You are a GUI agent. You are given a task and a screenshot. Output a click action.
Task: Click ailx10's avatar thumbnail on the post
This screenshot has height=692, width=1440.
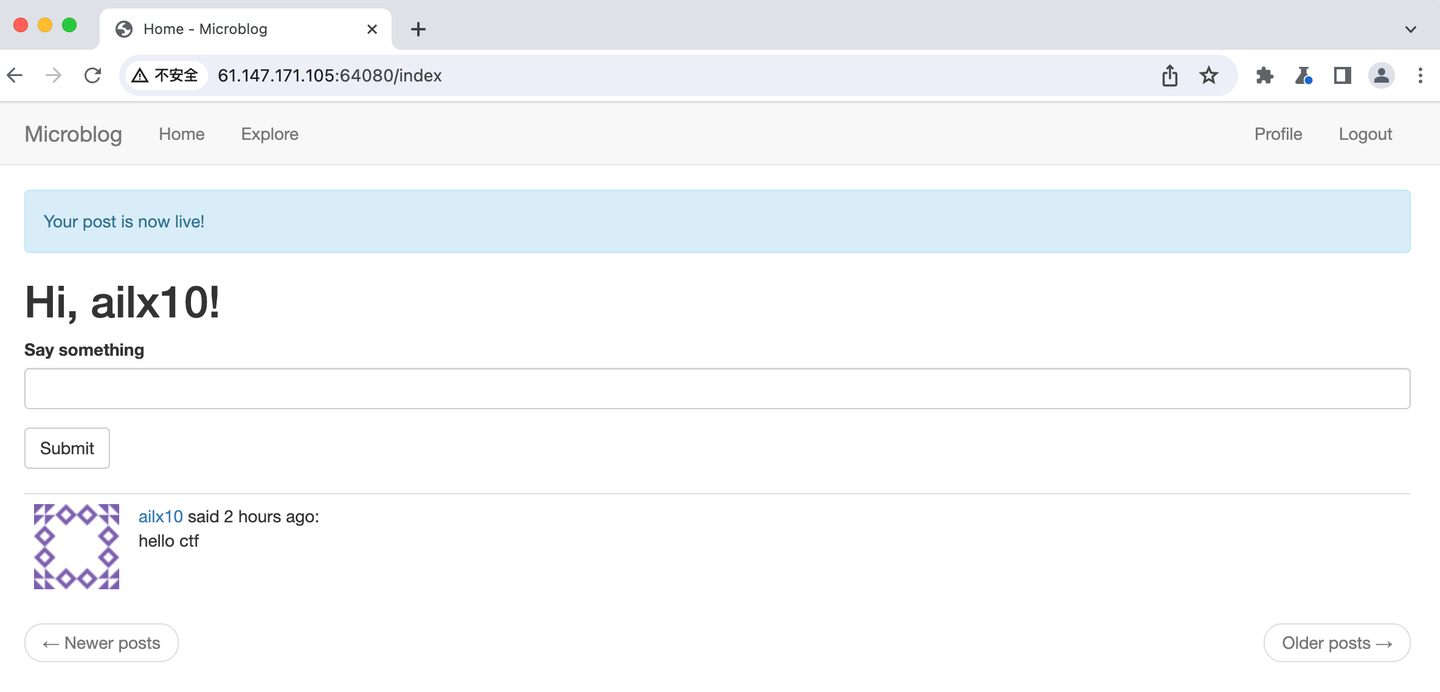tap(76, 546)
